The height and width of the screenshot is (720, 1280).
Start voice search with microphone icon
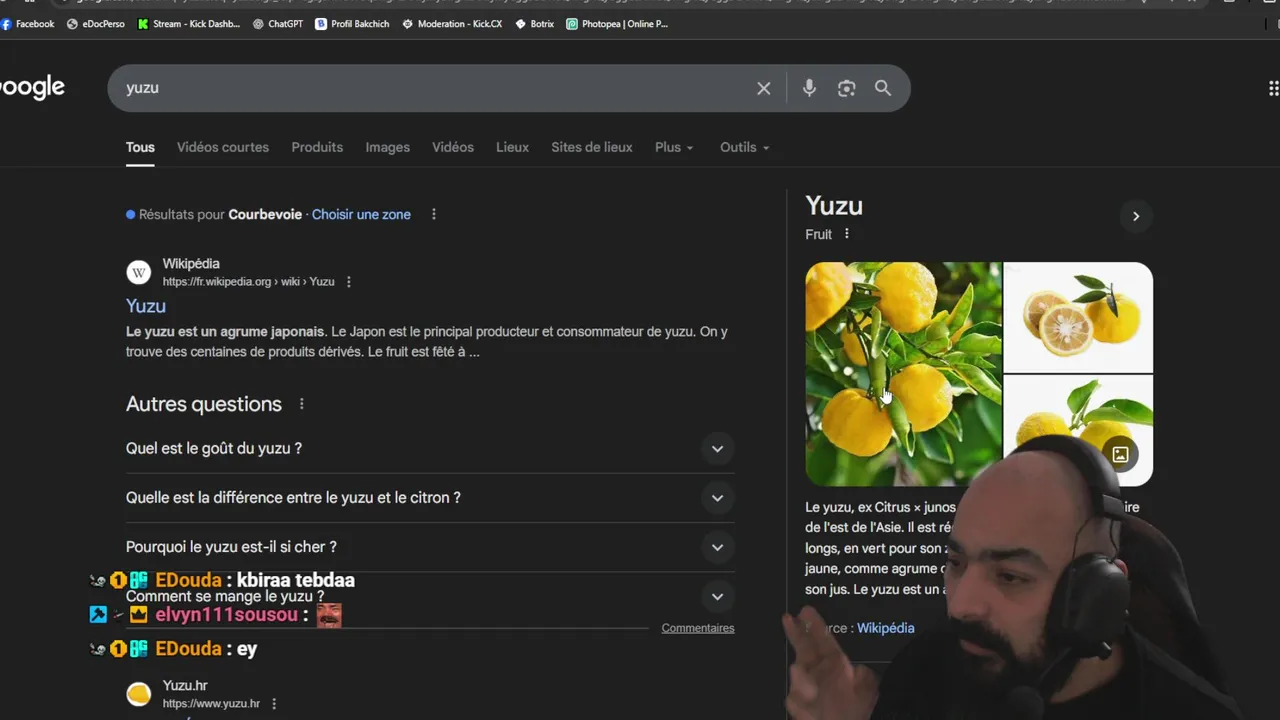[x=809, y=88]
